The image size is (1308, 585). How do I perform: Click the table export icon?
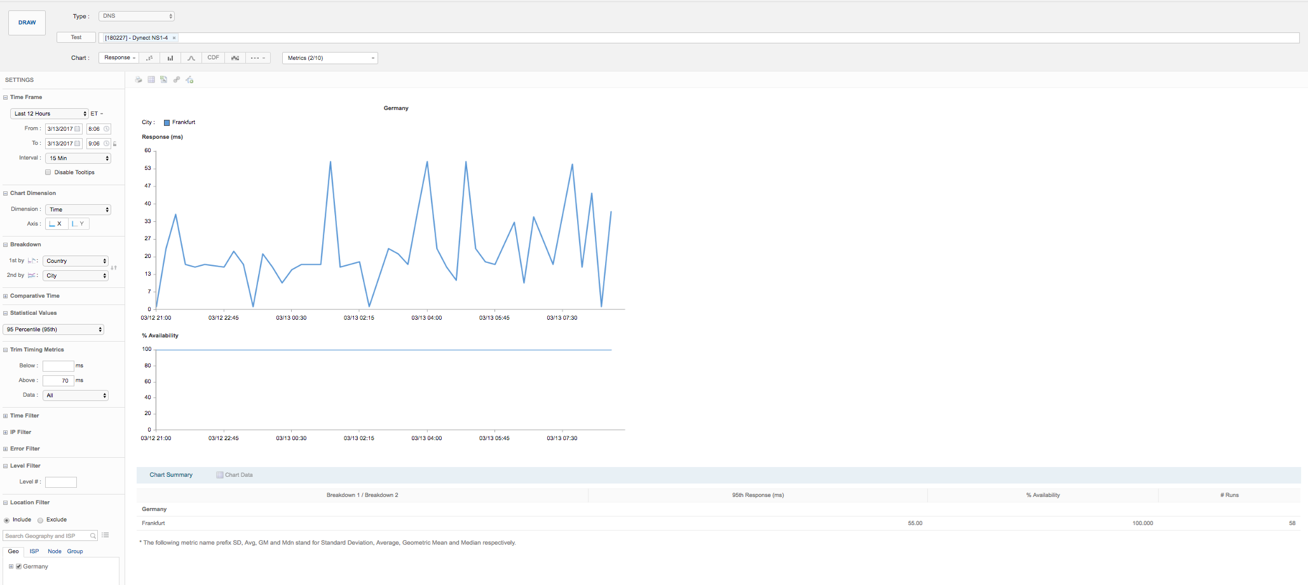pyautogui.click(x=151, y=80)
